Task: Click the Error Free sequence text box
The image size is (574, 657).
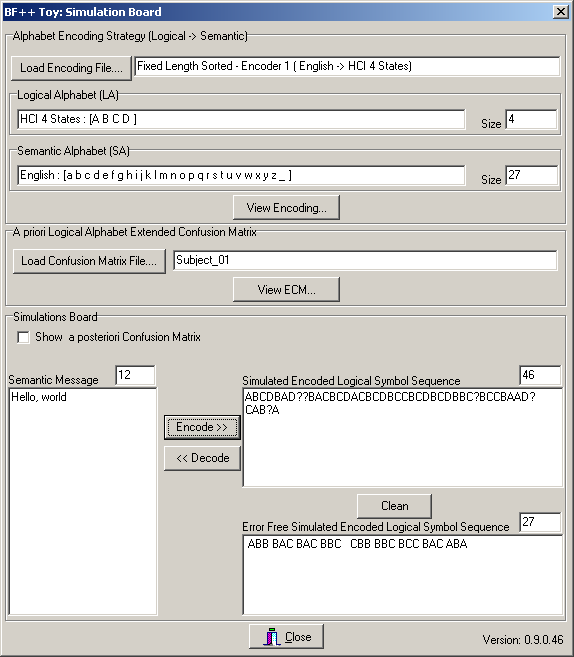Action: pyautogui.click(x=403, y=575)
